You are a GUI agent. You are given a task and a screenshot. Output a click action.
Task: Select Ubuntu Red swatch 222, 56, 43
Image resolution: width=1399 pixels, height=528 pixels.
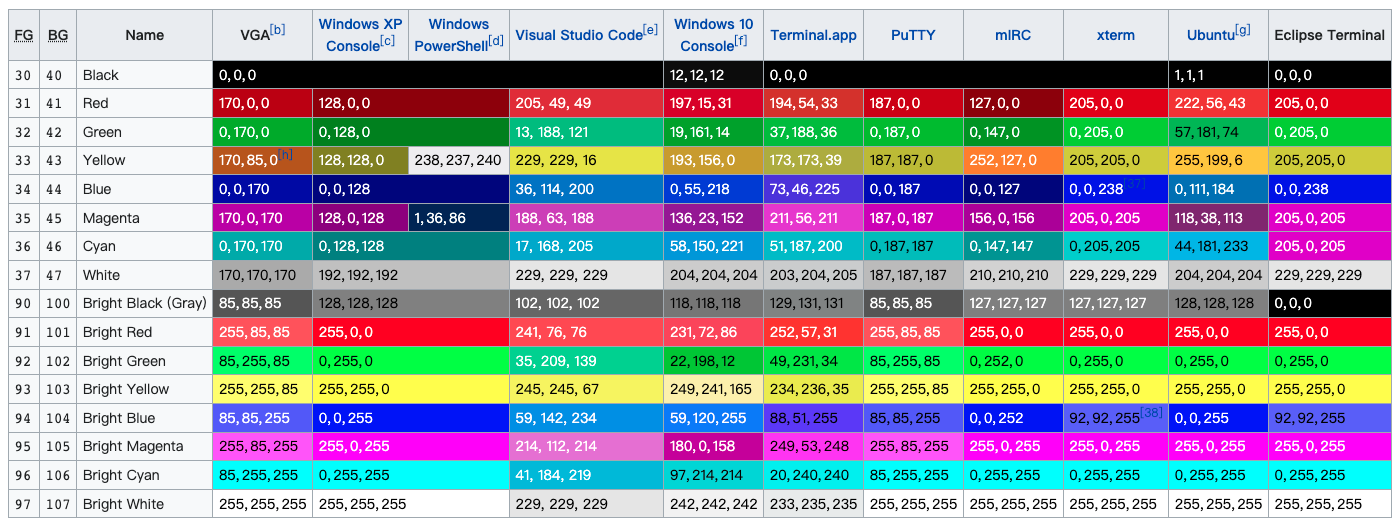click(x=1218, y=103)
